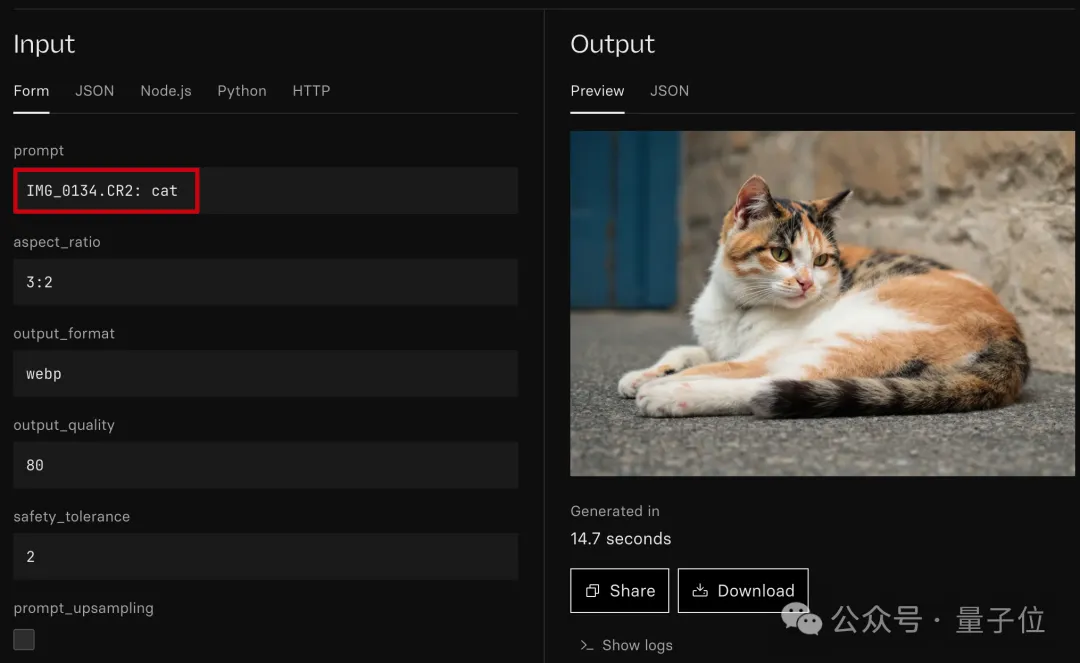The width and height of the screenshot is (1080, 663).
Task: Click the terminal icon beside Show logs
Action: point(588,646)
